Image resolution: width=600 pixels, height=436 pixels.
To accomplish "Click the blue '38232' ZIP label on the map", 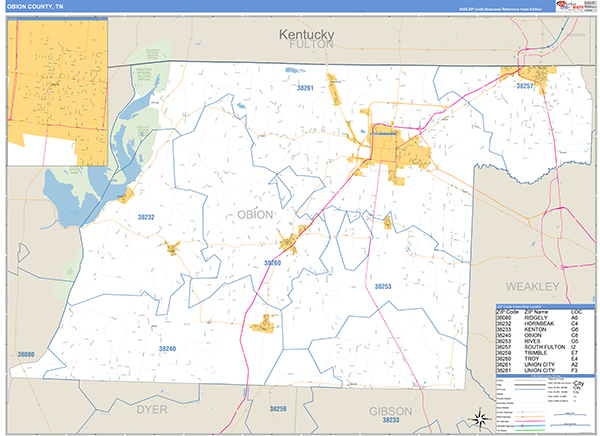I will [x=146, y=217].
